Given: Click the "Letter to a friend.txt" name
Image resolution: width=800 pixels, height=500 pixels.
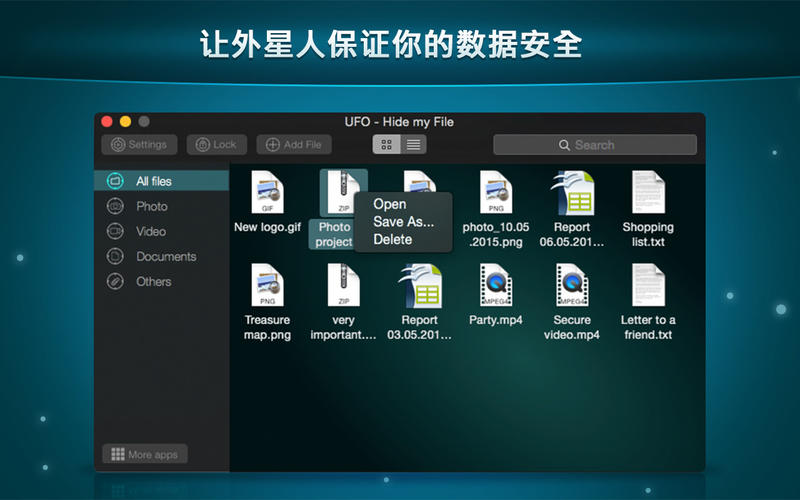Looking at the screenshot, I should click(648, 327).
